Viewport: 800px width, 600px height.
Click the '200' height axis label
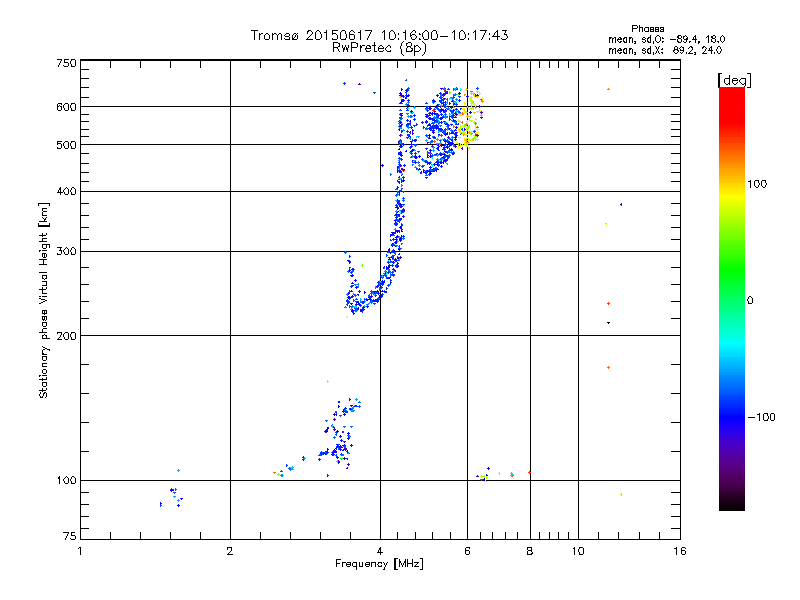point(66,336)
